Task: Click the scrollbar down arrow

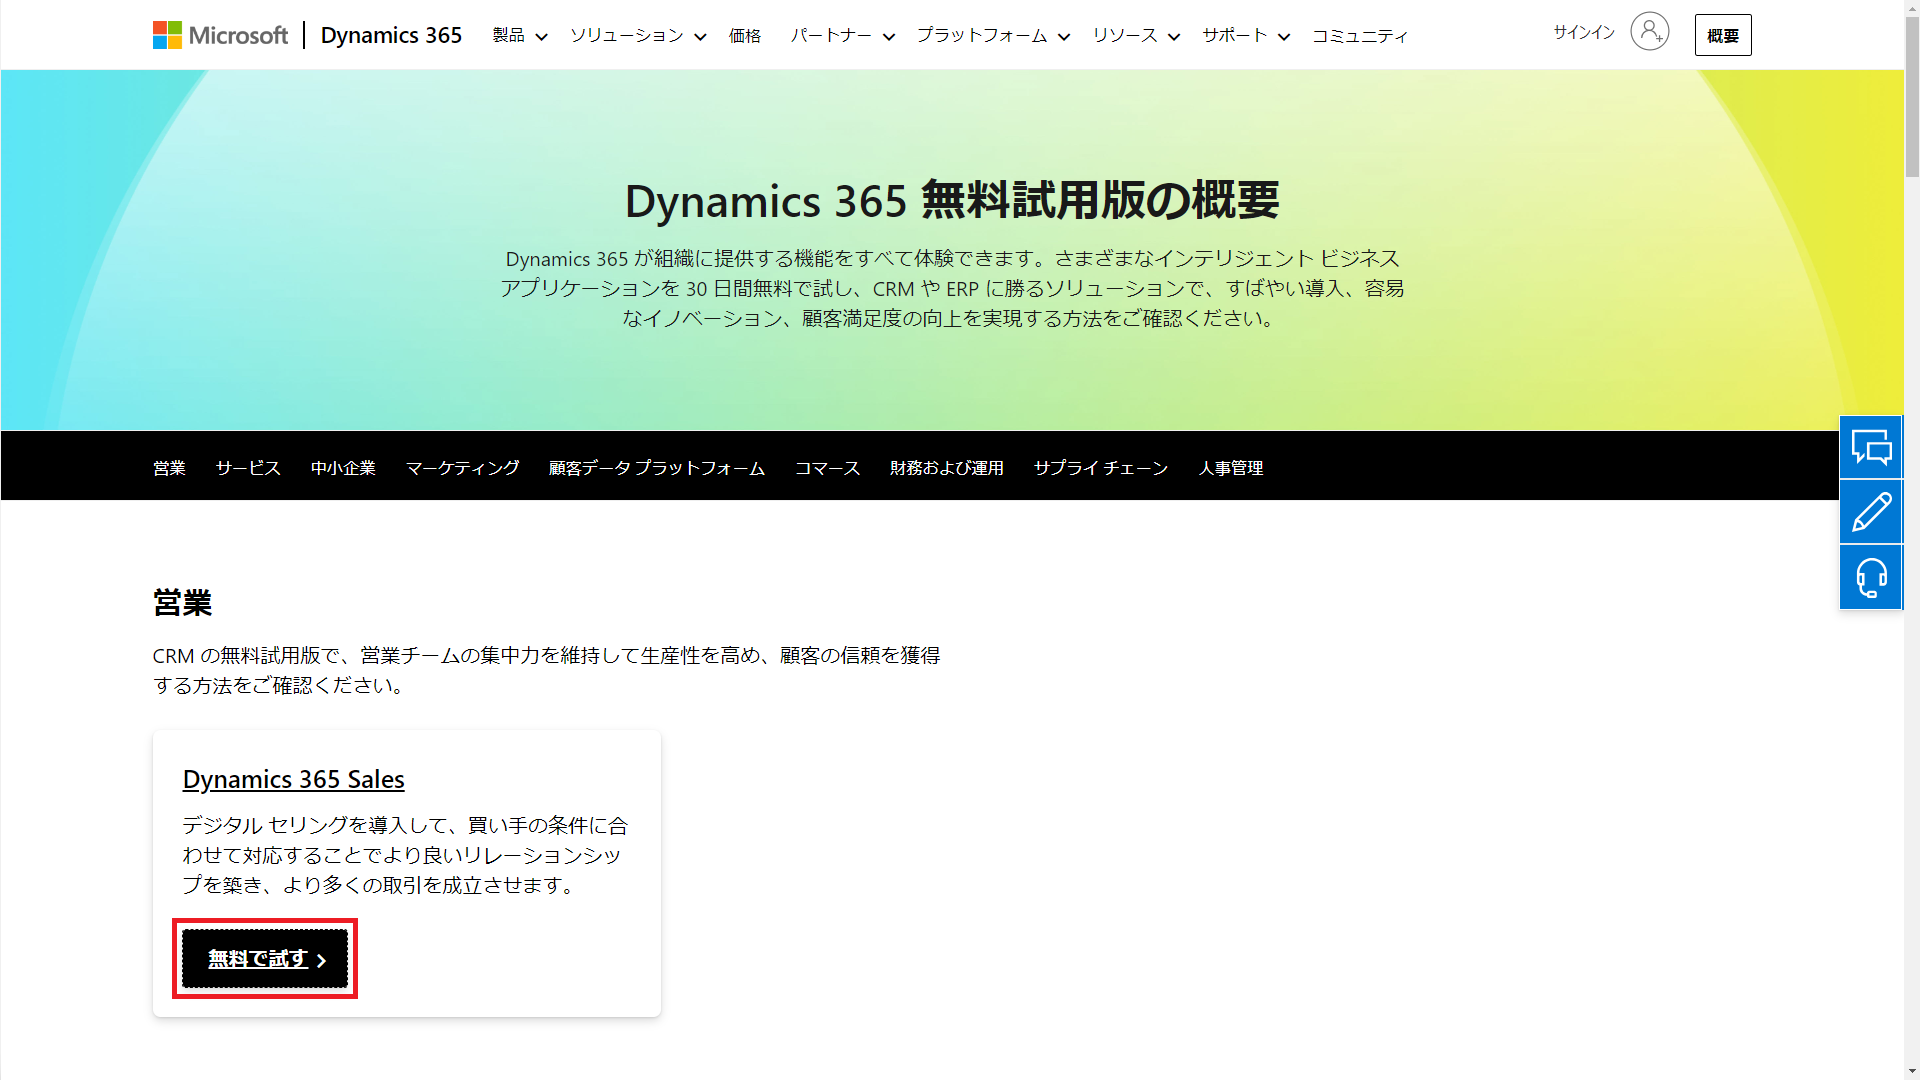Action: (x=1911, y=1071)
